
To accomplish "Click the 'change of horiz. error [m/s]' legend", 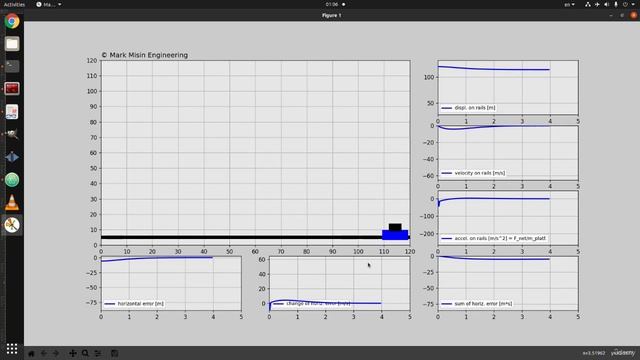I will tap(312, 304).
